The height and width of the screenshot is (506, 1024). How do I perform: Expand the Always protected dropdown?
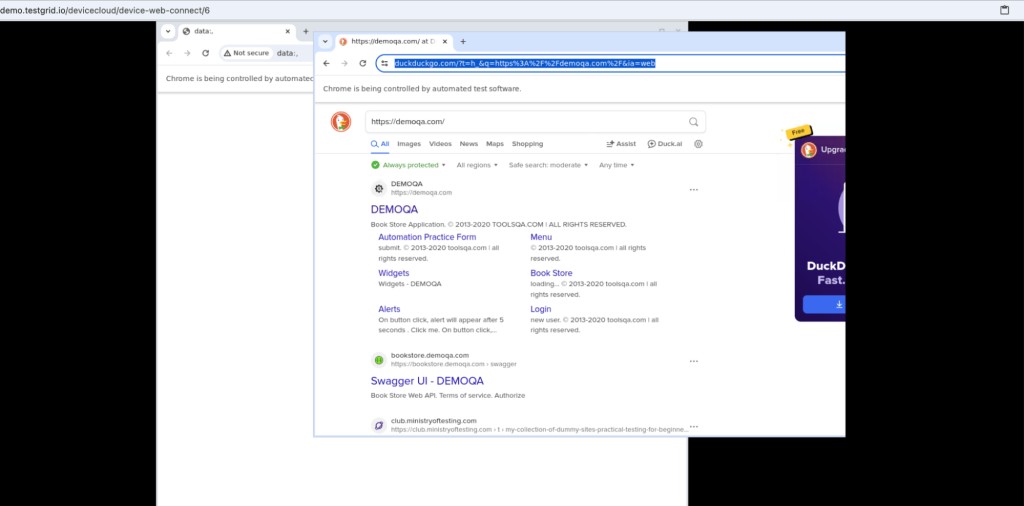[x=408, y=165]
